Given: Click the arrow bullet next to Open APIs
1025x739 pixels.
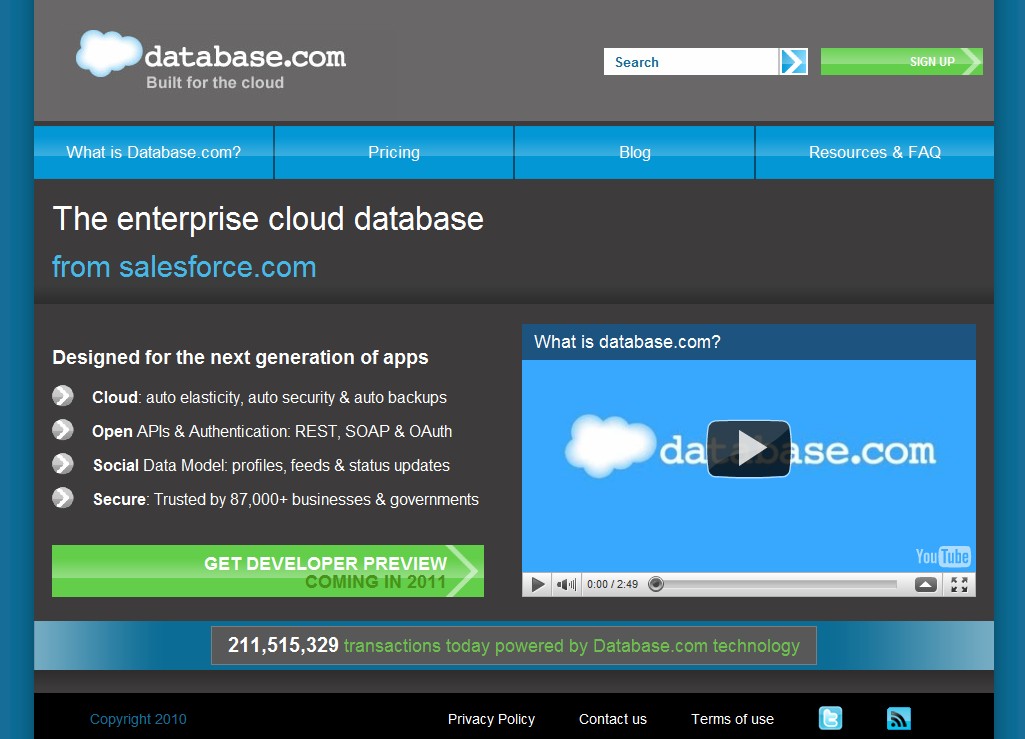Looking at the screenshot, I should 63,430.
